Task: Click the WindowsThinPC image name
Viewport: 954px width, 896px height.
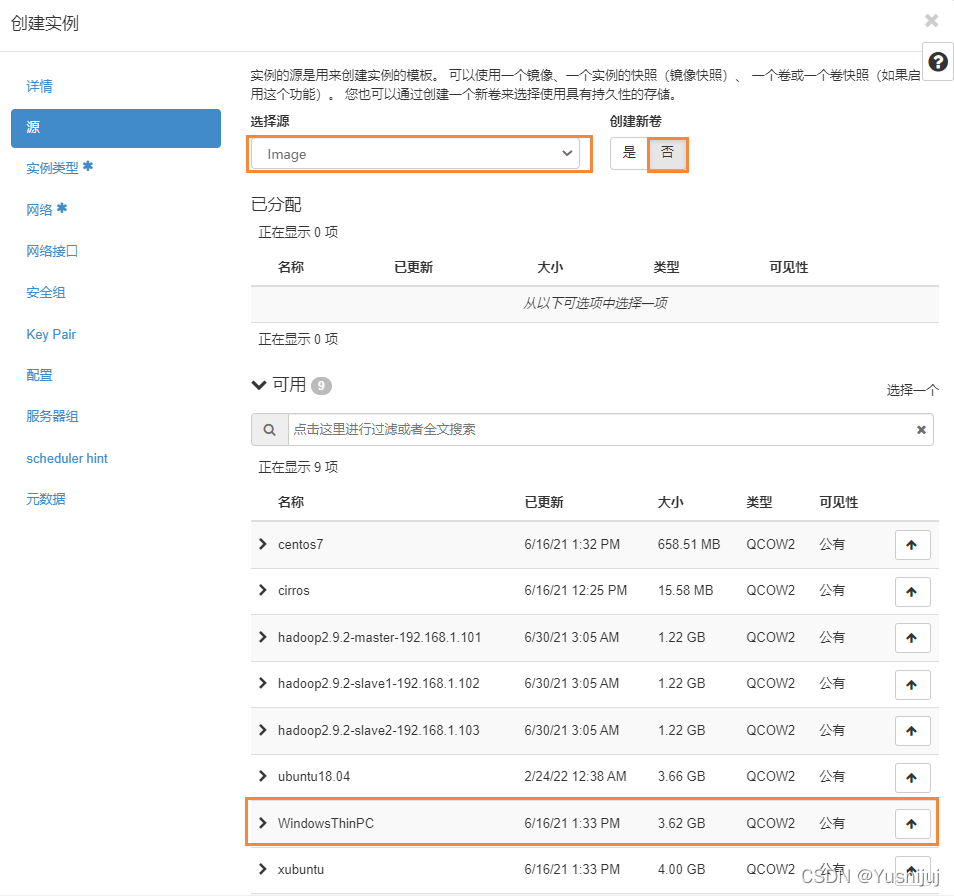Action: point(326,824)
